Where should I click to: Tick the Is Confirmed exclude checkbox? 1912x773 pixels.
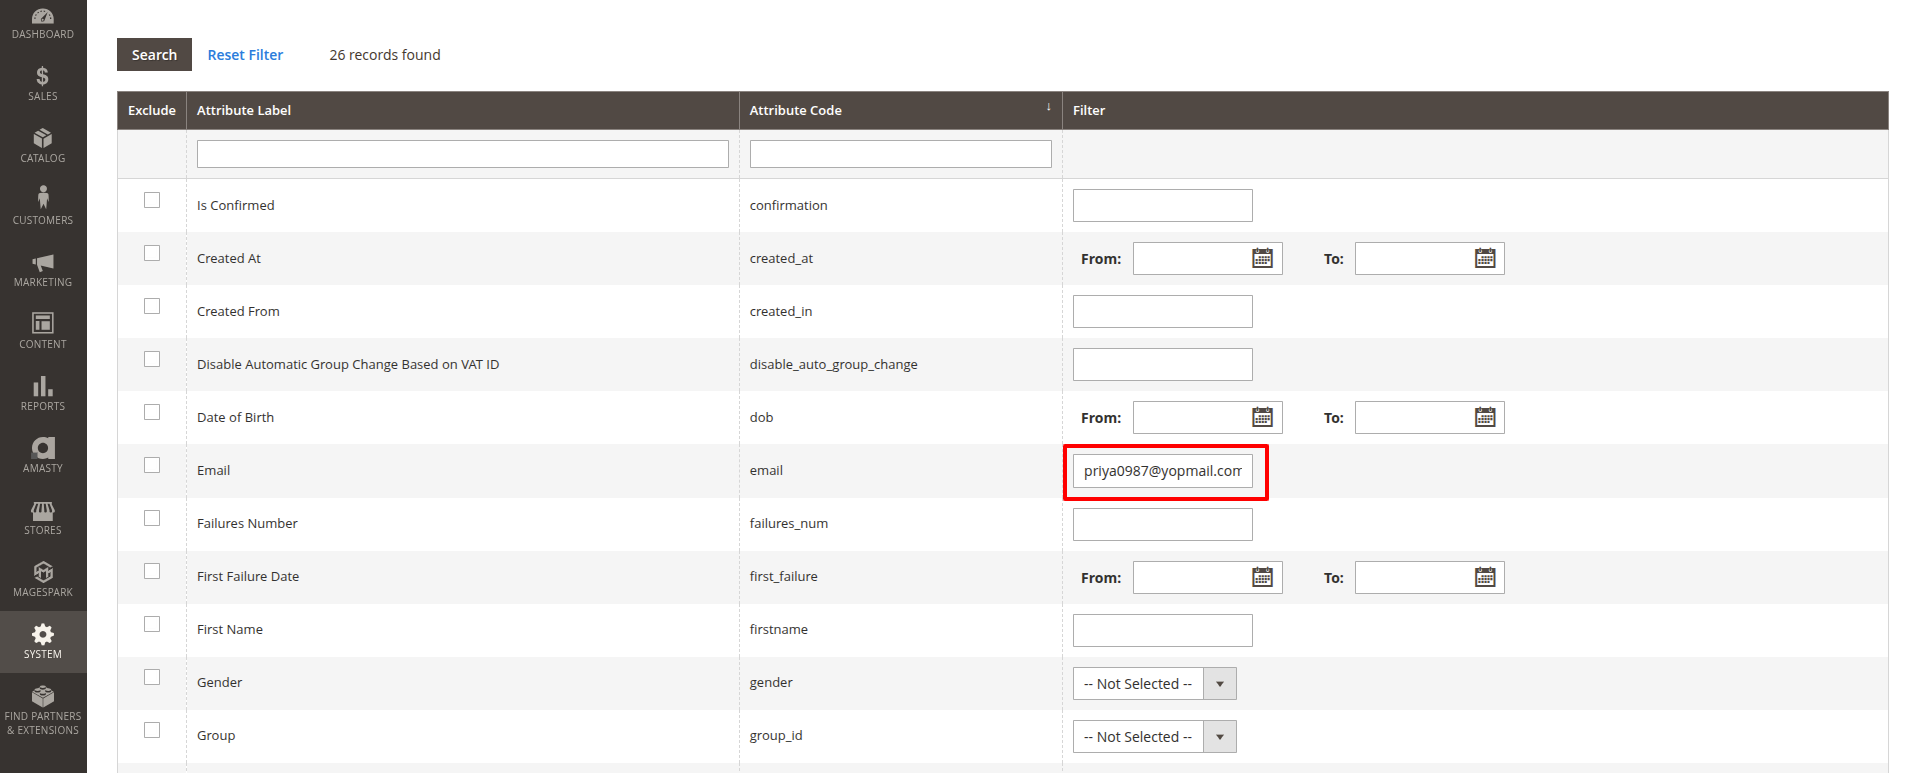click(152, 200)
